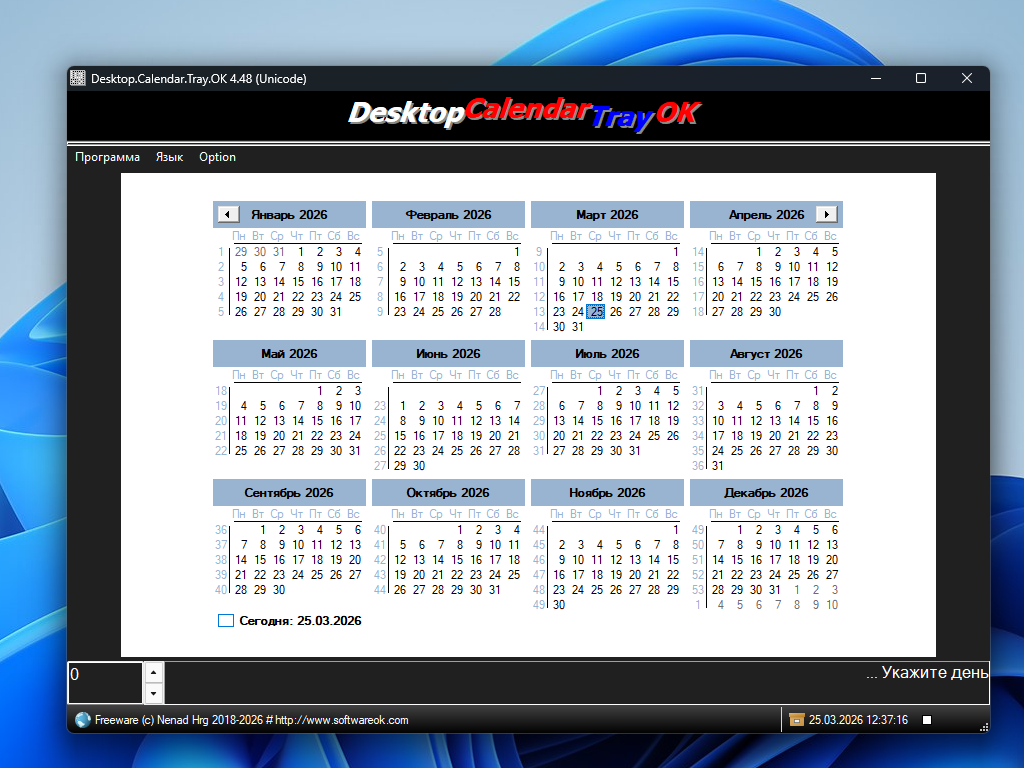The image size is (1024, 768).
Task: Select day 31 in Март 2026
Action: pyautogui.click(x=578, y=327)
